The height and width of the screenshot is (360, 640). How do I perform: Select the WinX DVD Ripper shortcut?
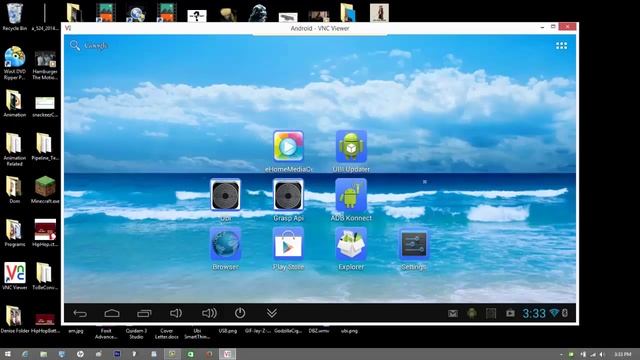point(15,63)
